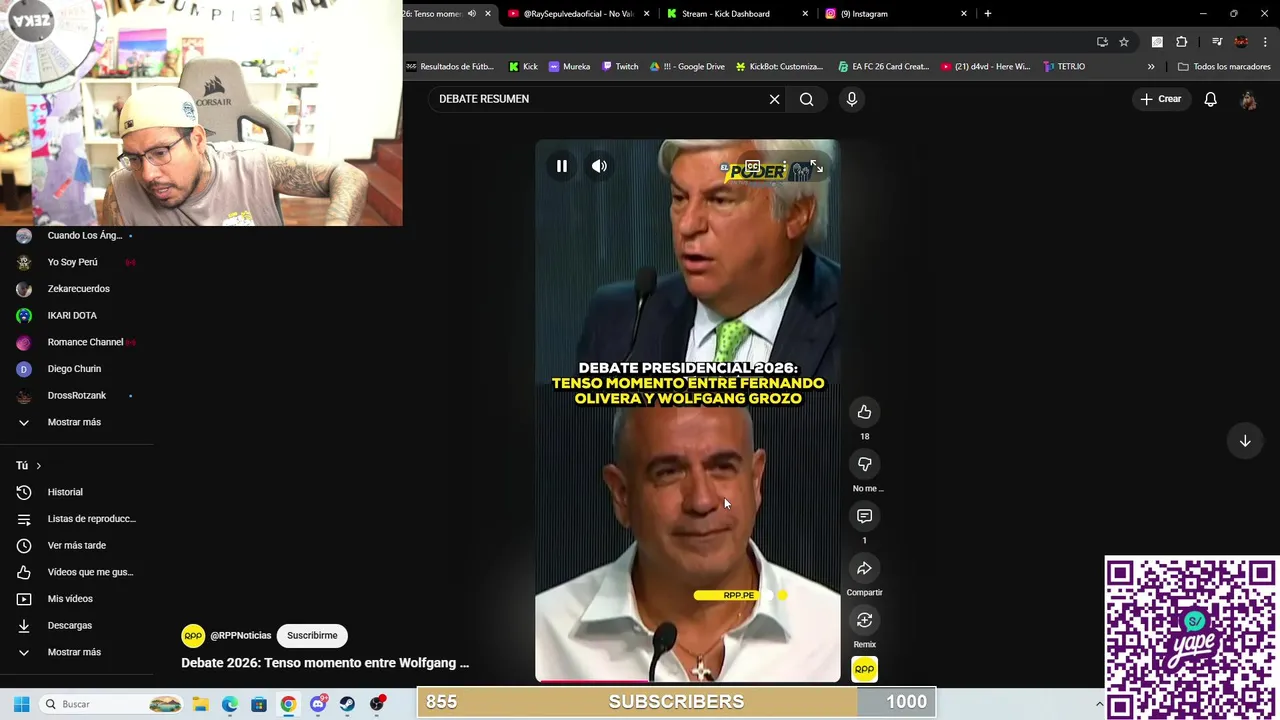Open the RPP sound source thumbnail

point(864,669)
